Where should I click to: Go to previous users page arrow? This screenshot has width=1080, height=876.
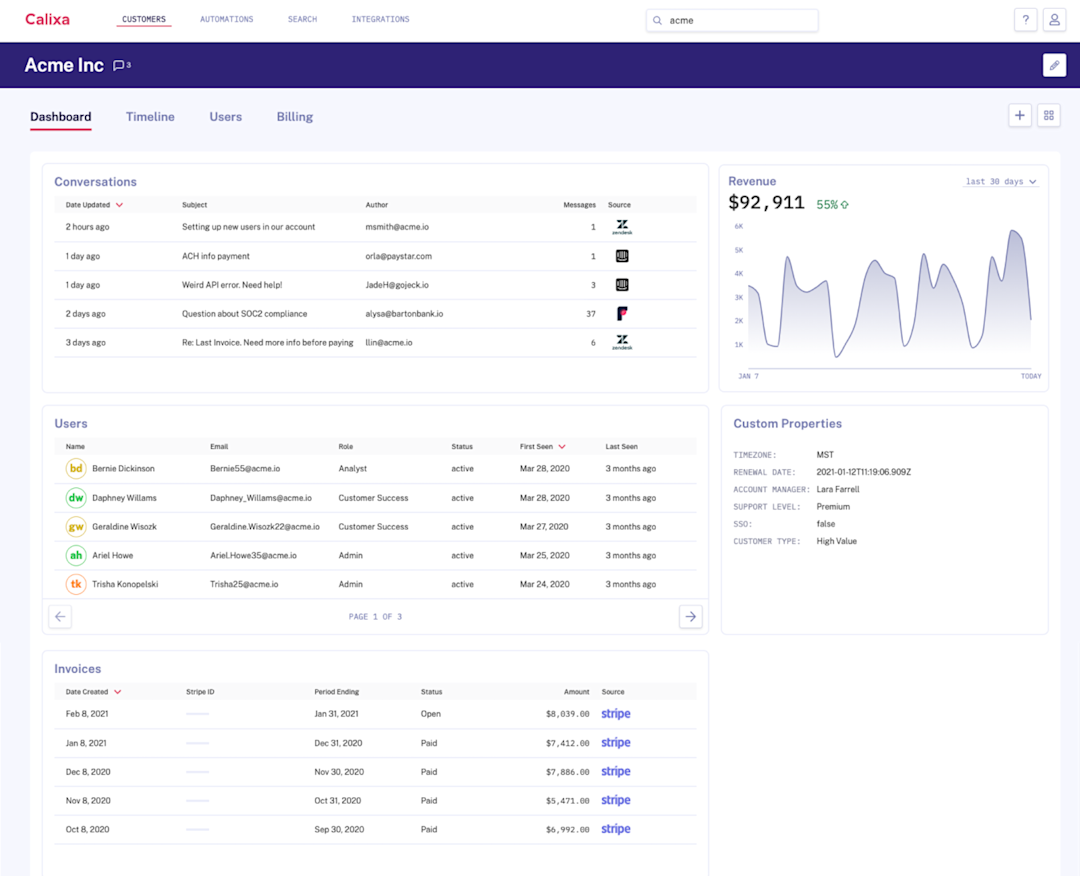coord(60,617)
